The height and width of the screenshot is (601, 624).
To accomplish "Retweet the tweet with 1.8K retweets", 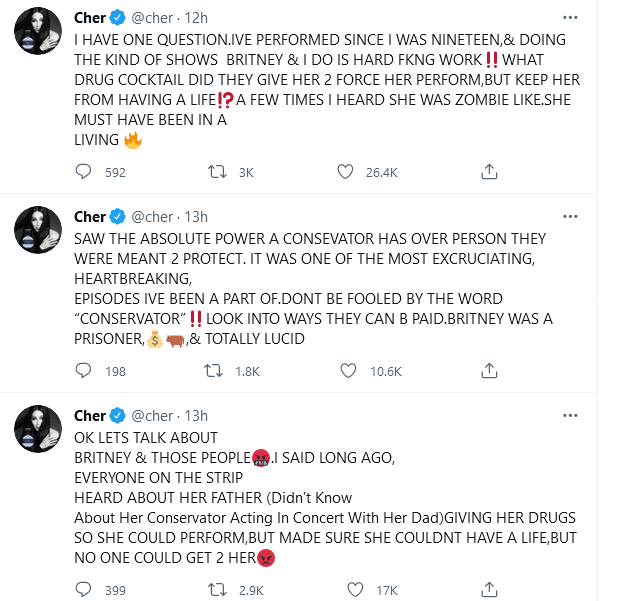I will click(x=213, y=371).
